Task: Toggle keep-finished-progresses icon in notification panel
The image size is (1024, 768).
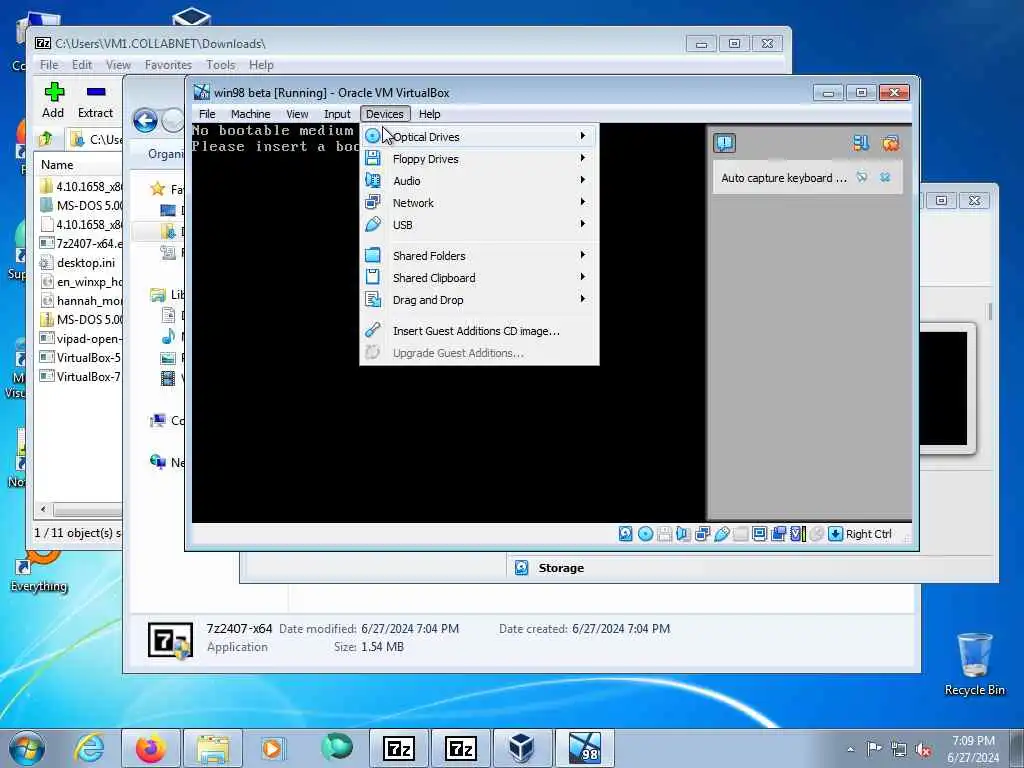Action: tap(861, 143)
